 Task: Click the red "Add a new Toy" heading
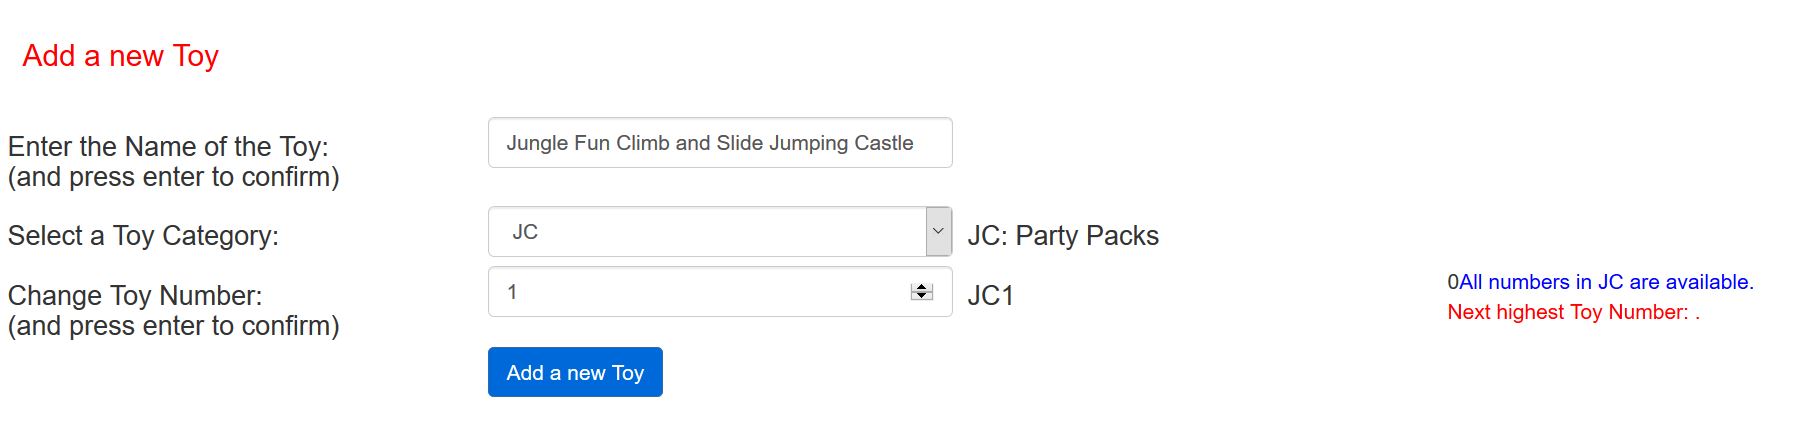[121, 56]
